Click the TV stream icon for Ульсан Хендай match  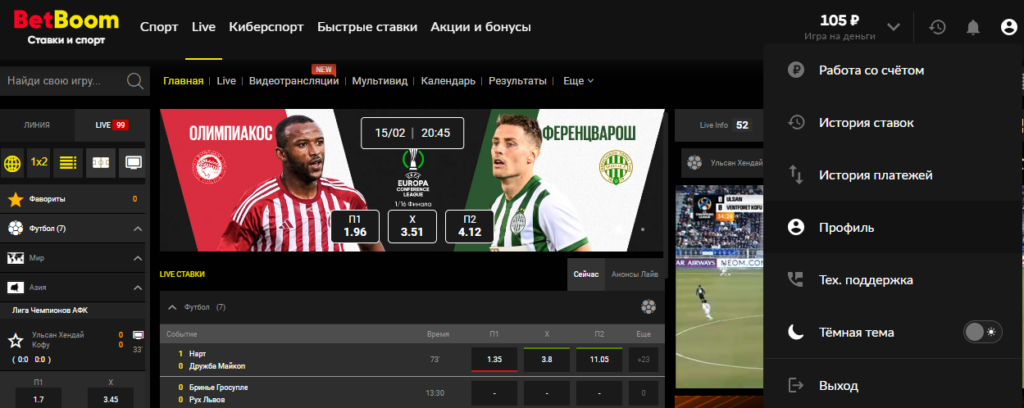point(138,335)
